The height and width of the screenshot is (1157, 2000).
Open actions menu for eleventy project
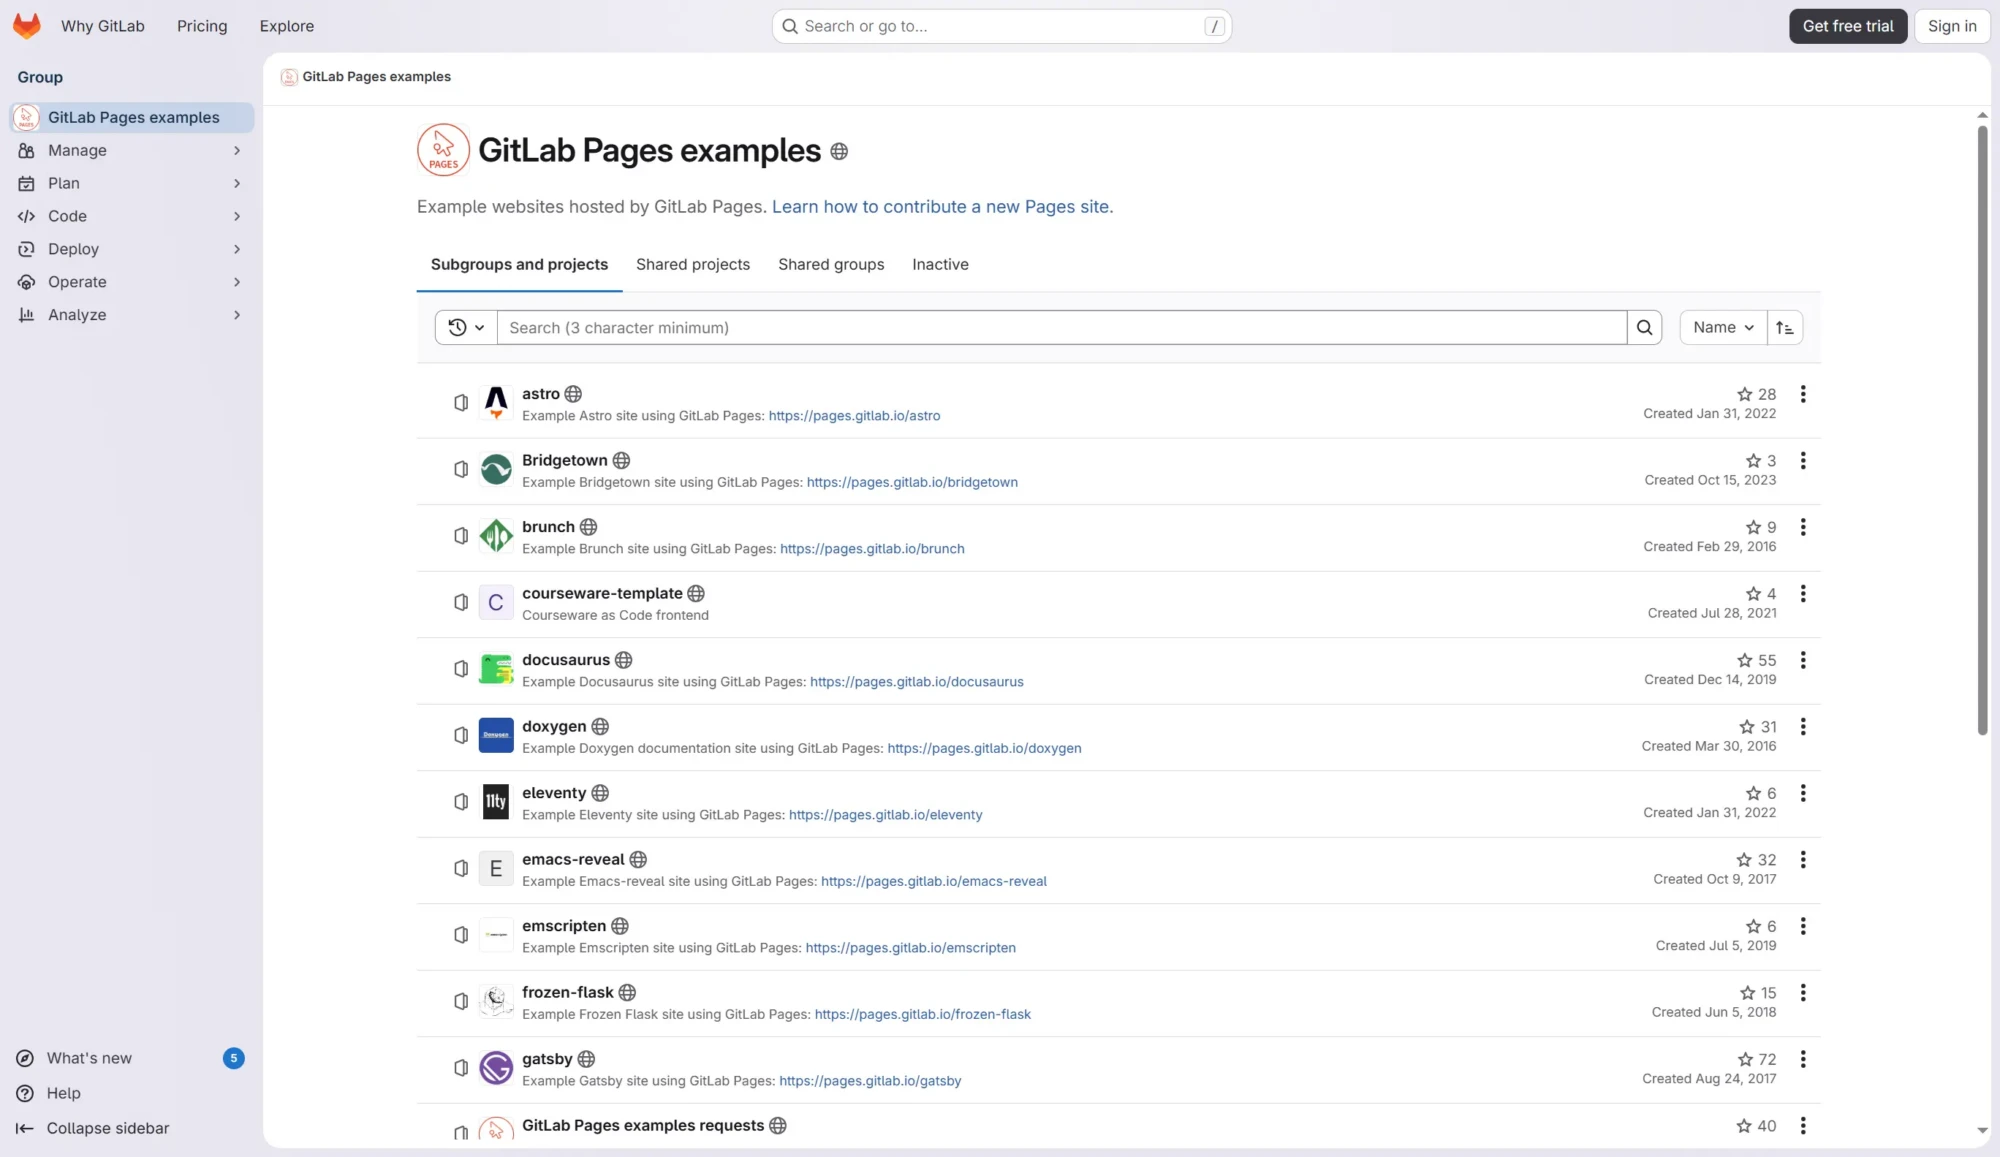point(1803,793)
